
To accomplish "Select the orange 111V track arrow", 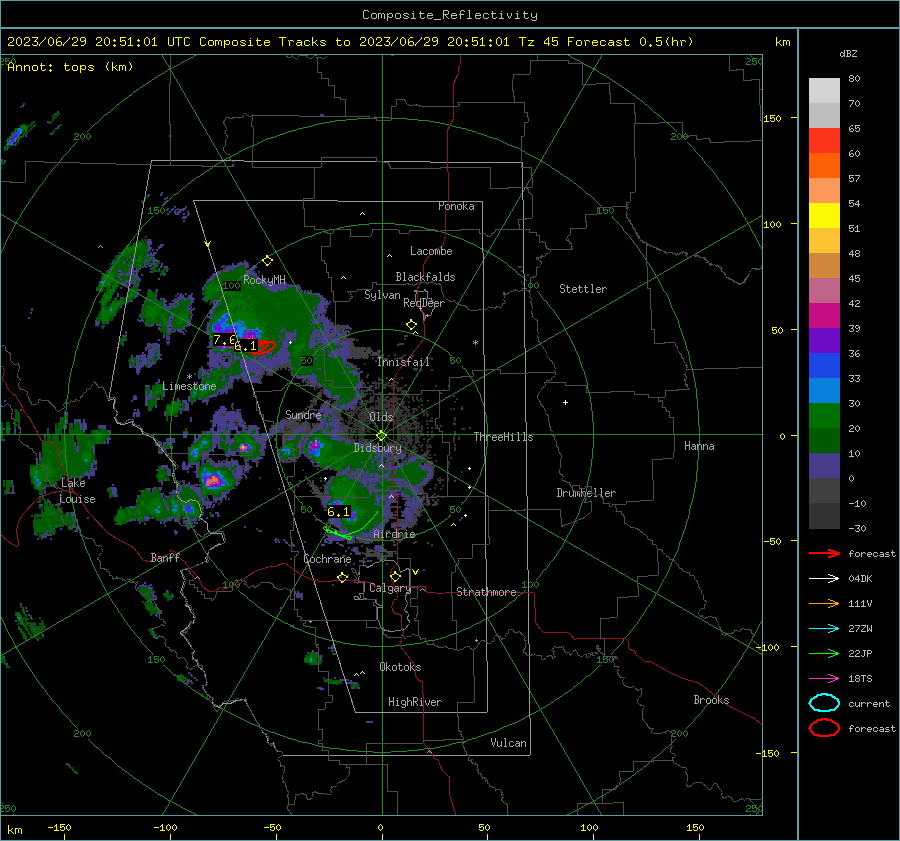I will point(824,603).
